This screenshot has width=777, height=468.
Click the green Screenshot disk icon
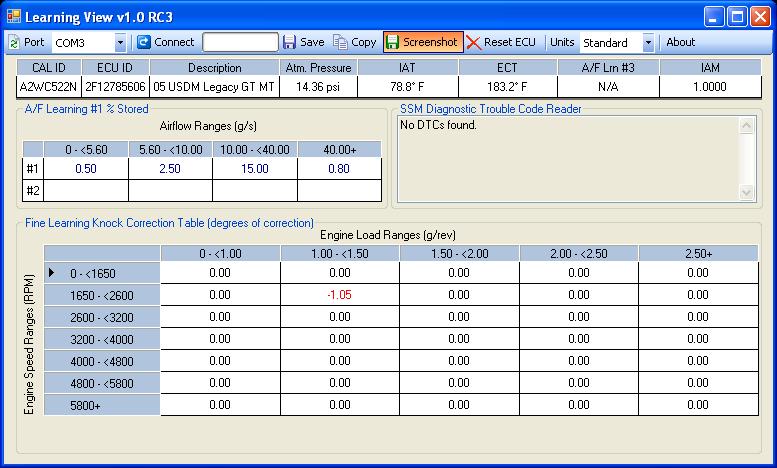pos(392,42)
